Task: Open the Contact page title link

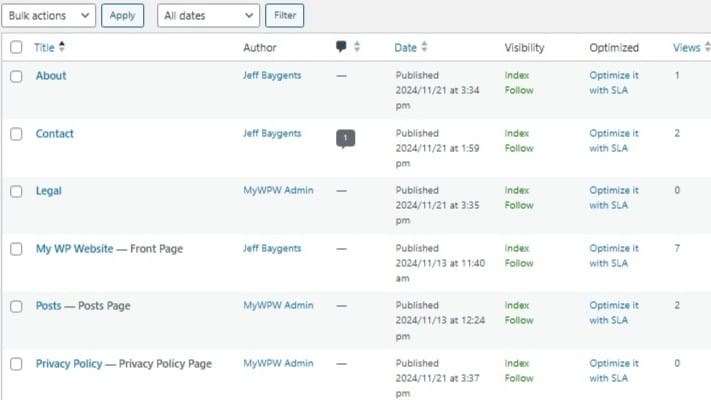Action: 54,133
